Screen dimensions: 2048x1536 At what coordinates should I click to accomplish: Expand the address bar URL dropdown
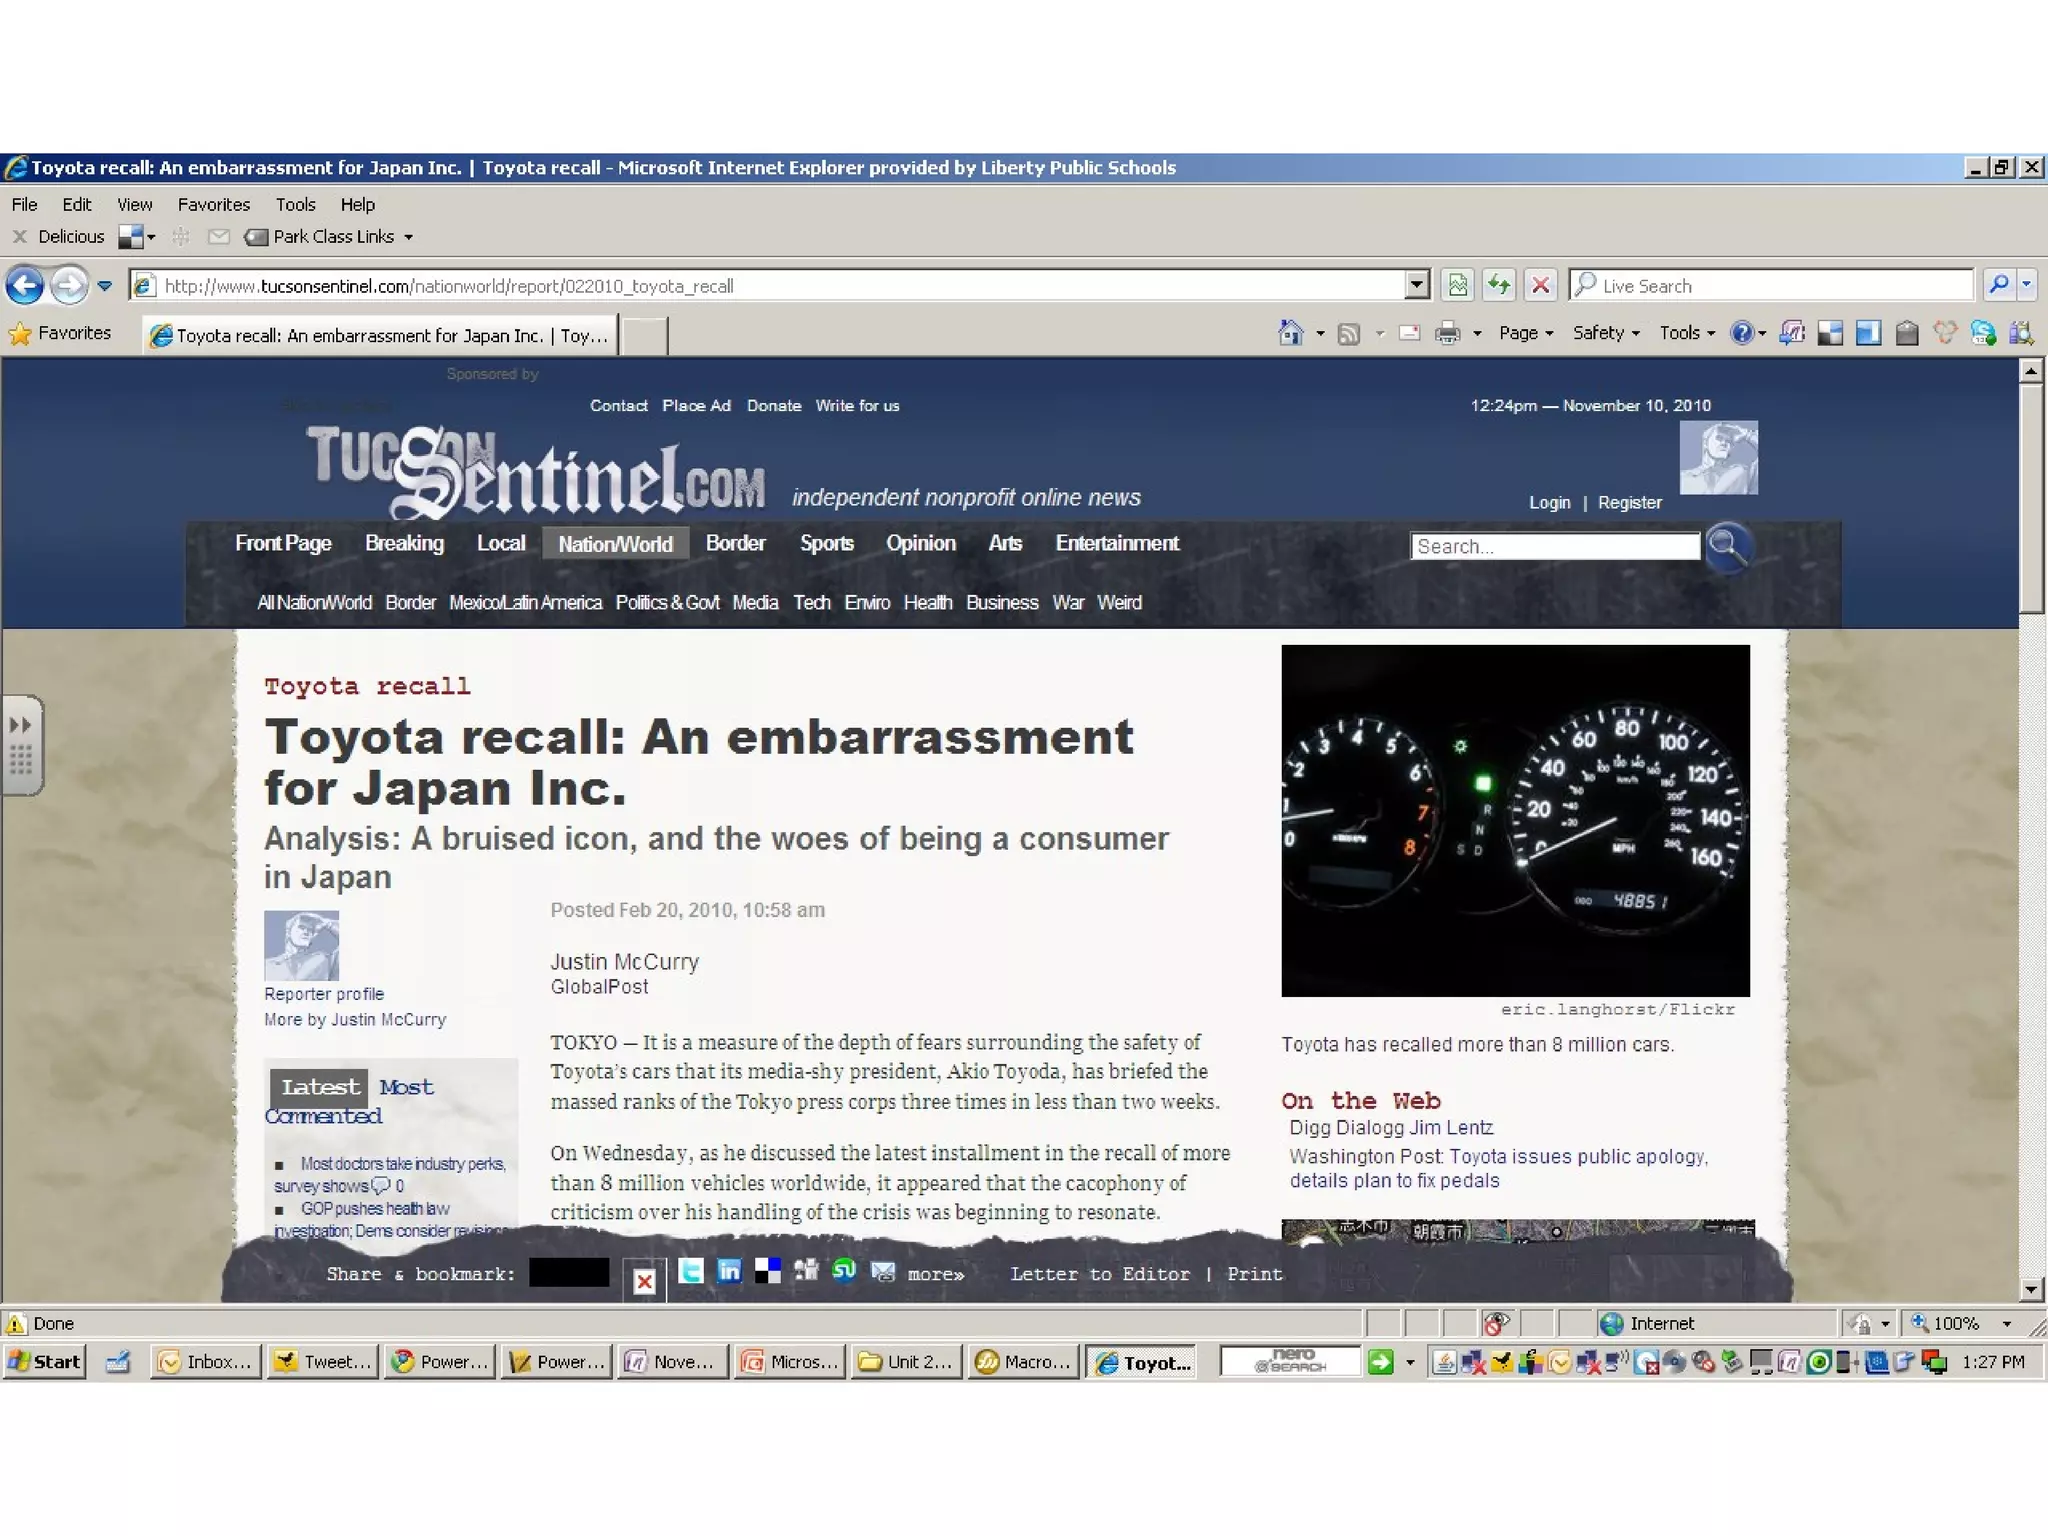[x=1416, y=286]
